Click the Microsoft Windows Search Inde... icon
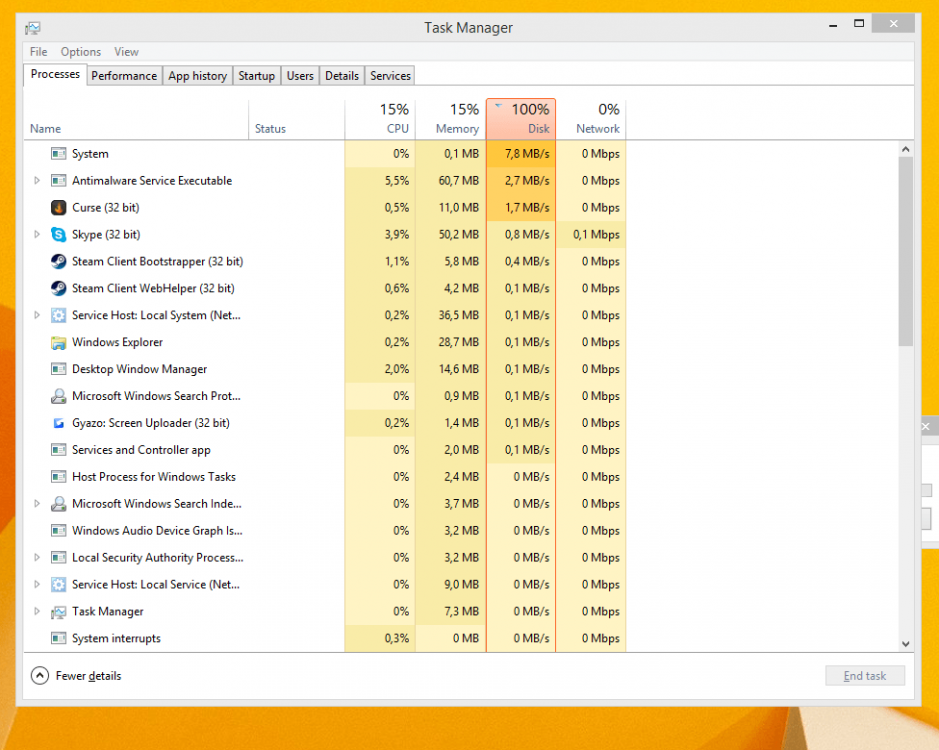Viewport: 939px width, 750px height. 58,504
